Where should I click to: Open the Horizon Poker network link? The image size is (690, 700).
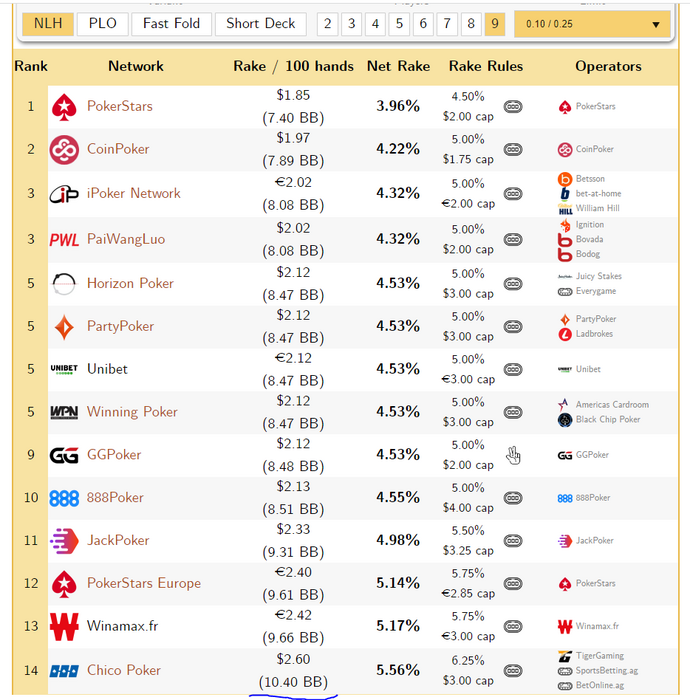(x=130, y=283)
